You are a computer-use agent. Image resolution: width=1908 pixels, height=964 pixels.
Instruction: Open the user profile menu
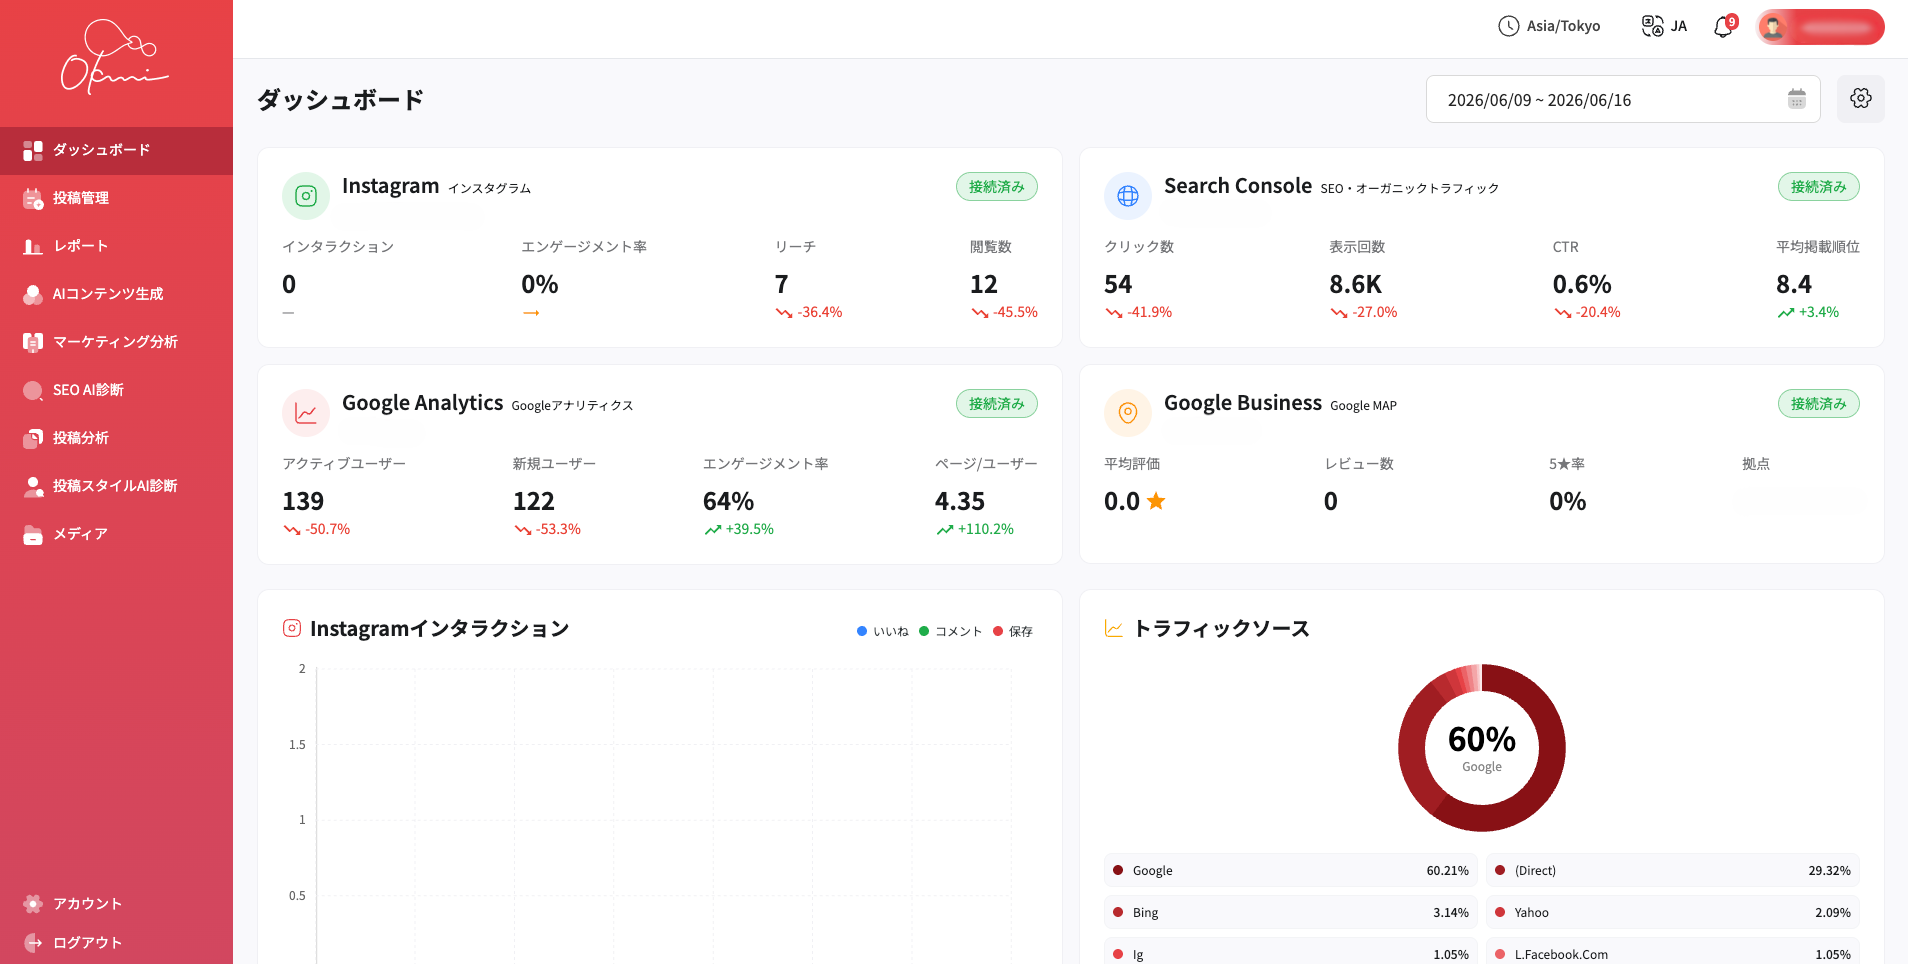coord(1820,27)
